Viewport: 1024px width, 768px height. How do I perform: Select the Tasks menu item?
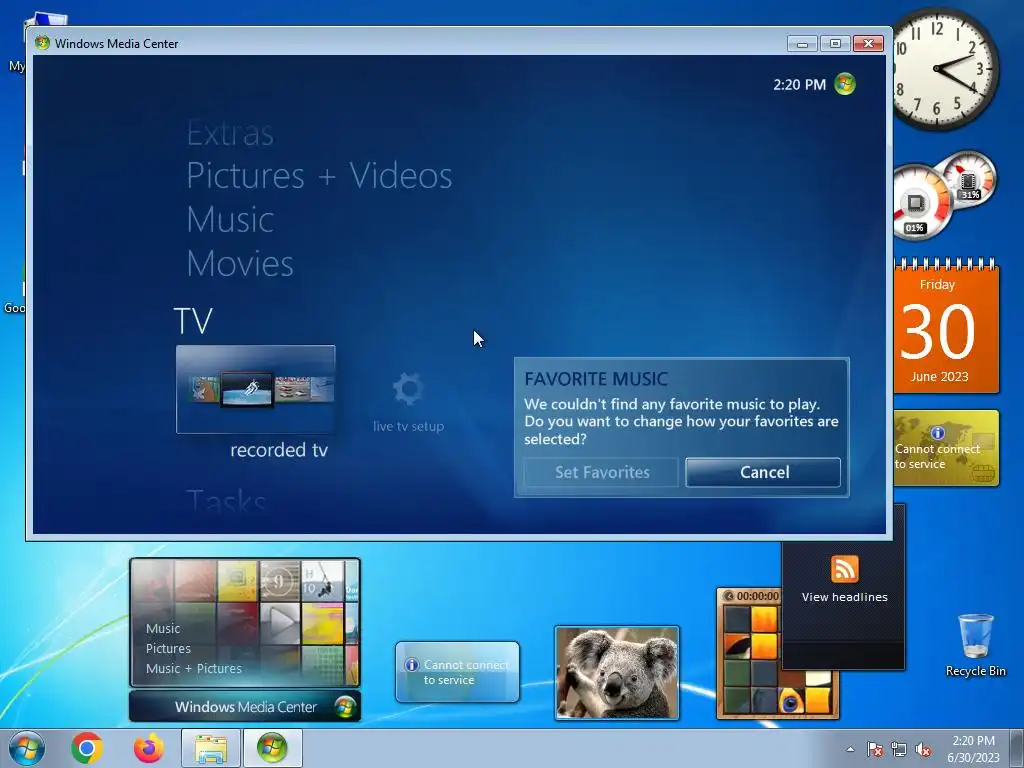click(x=226, y=502)
